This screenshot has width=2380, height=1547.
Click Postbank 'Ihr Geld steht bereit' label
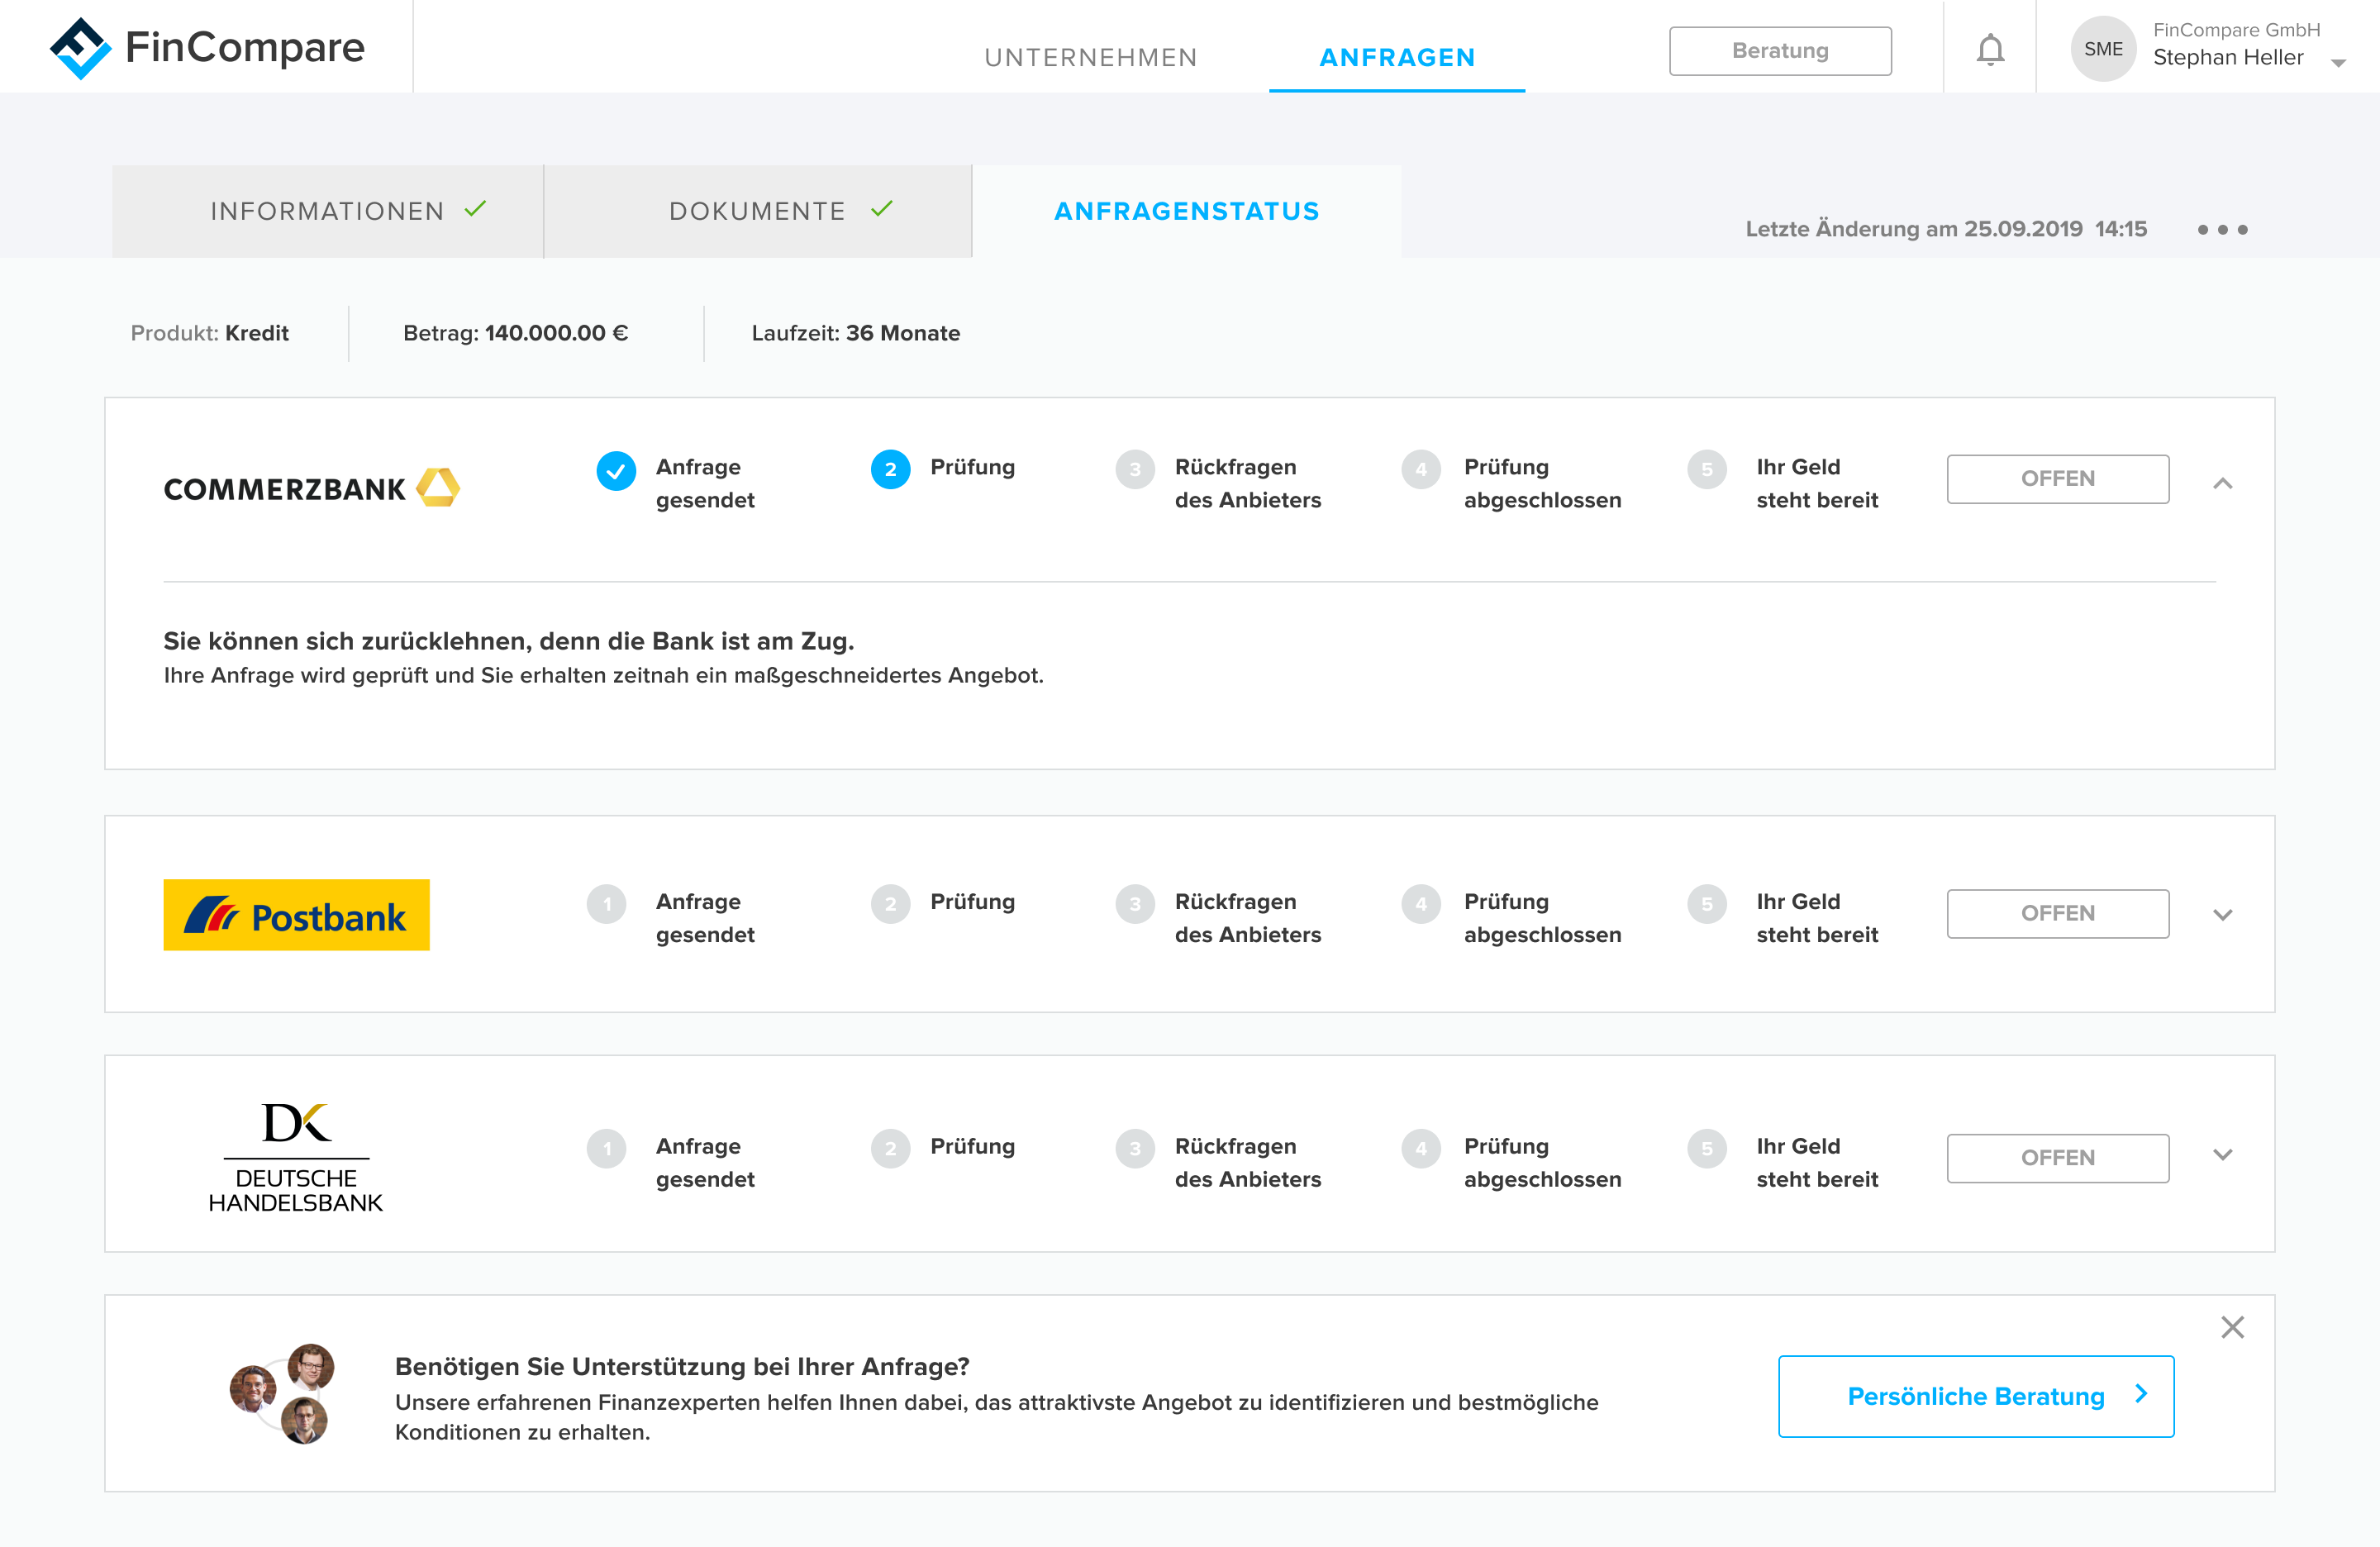pyautogui.click(x=1817, y=918)
